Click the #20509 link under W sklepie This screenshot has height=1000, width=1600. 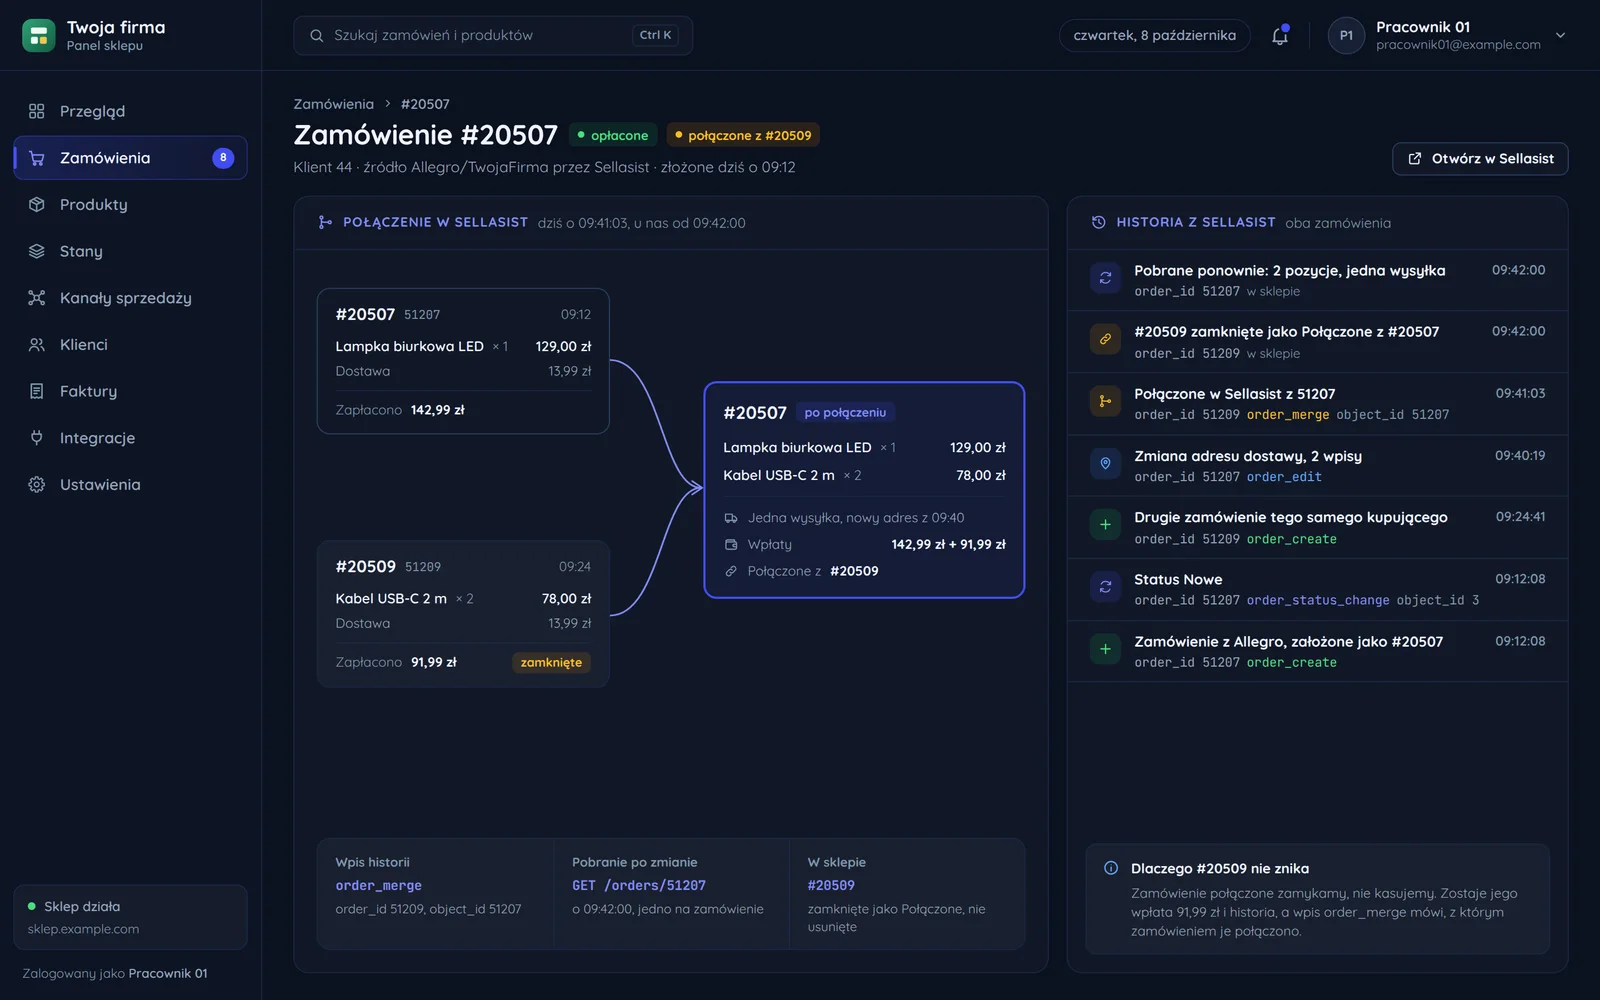coord(831,885)
